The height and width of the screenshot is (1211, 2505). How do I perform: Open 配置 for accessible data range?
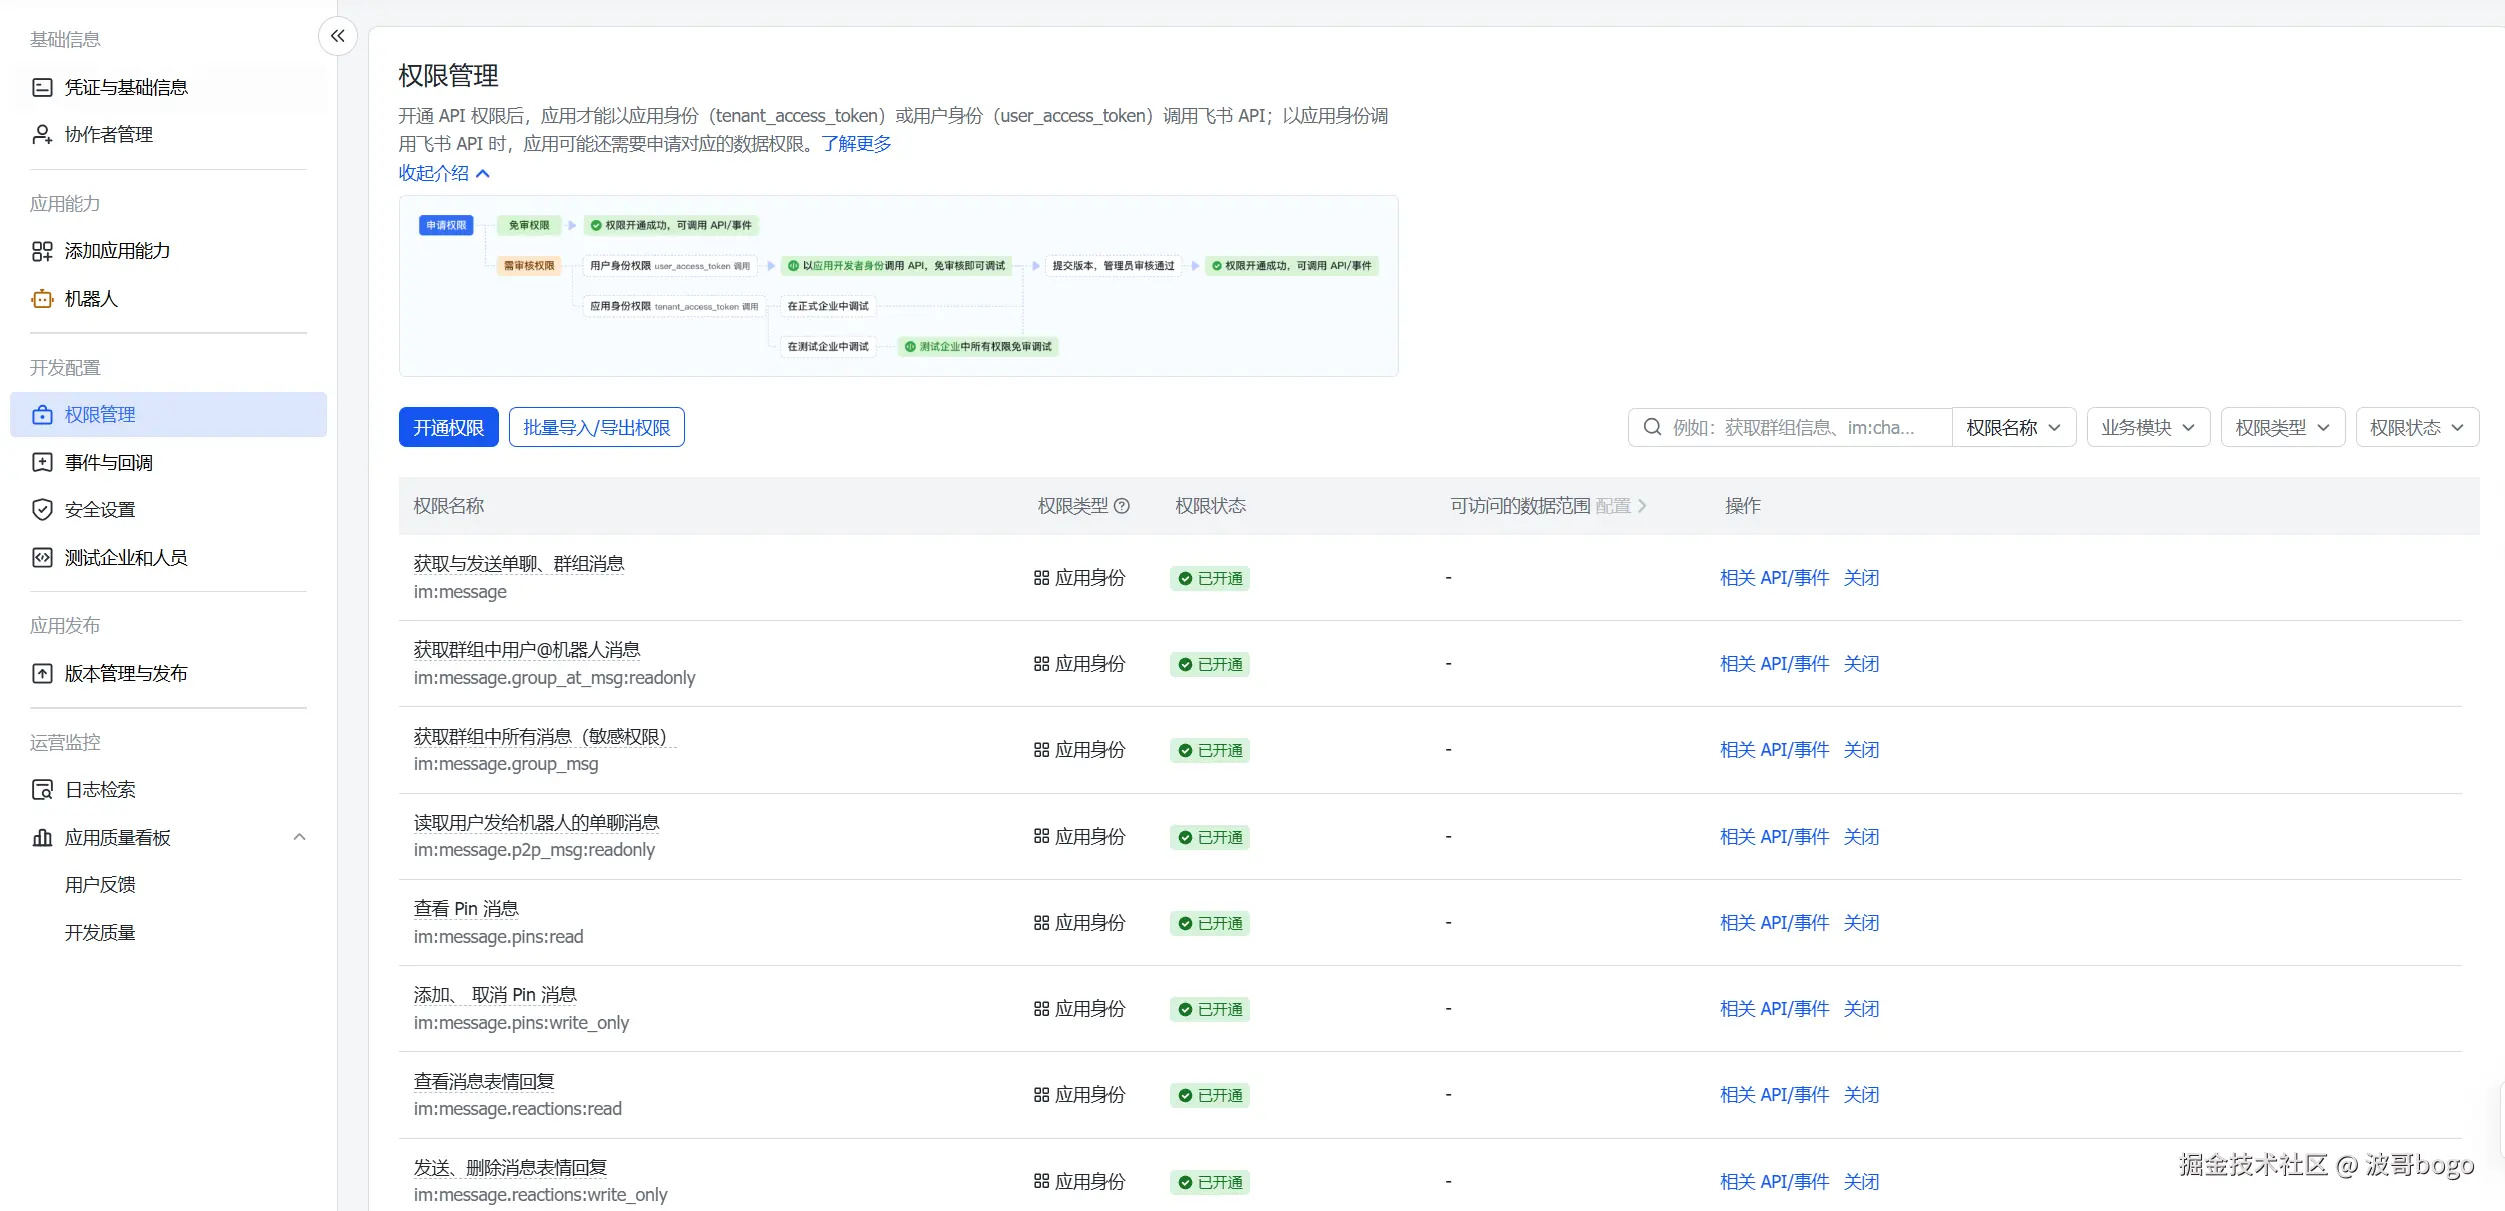[1621, 506]
